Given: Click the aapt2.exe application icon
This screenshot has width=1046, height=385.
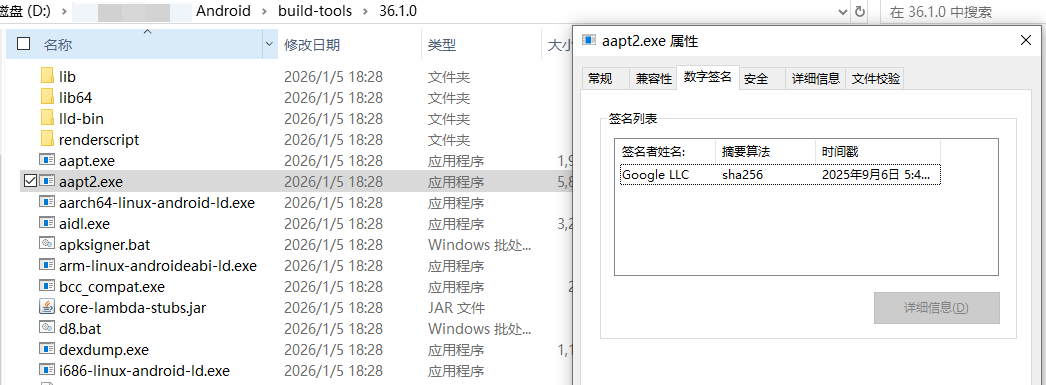Looking at the screenshot, I should point(47,181).
